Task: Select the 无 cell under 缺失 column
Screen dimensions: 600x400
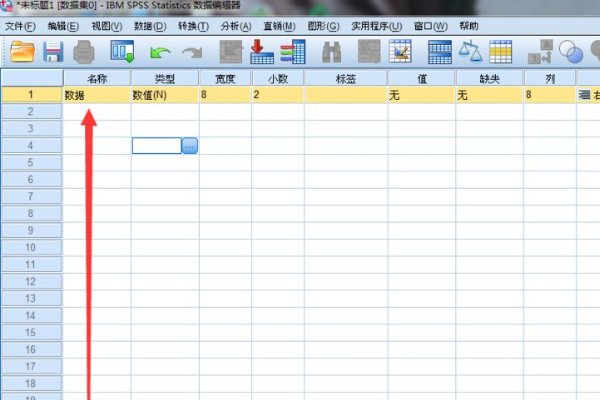Action: click(x=489, y=95)
